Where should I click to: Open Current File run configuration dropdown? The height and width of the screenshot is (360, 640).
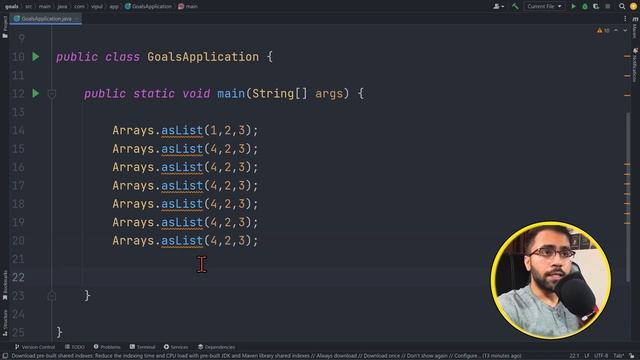pos(544,6)
